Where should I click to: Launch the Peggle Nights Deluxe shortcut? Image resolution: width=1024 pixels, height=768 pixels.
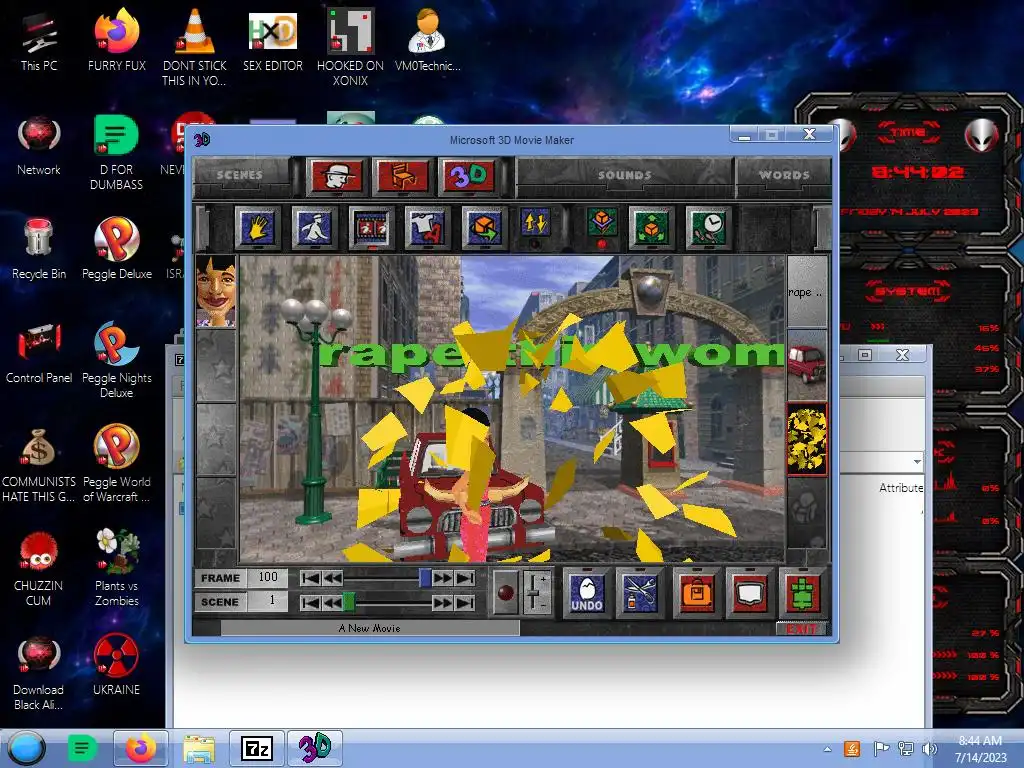click(116, 360)
